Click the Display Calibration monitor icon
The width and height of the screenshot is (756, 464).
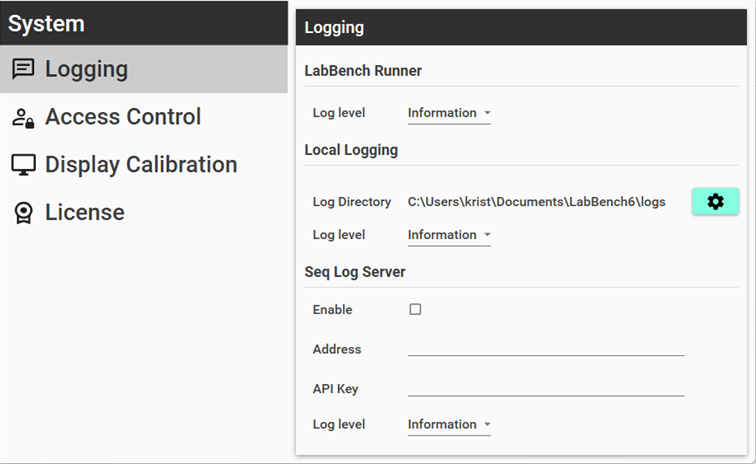pos(23,165)
